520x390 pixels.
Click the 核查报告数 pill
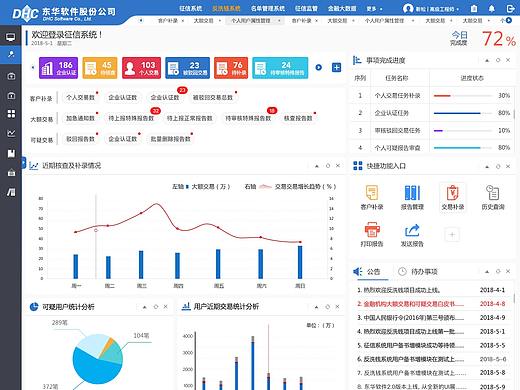pyautogui.click(x=298, y=118)
